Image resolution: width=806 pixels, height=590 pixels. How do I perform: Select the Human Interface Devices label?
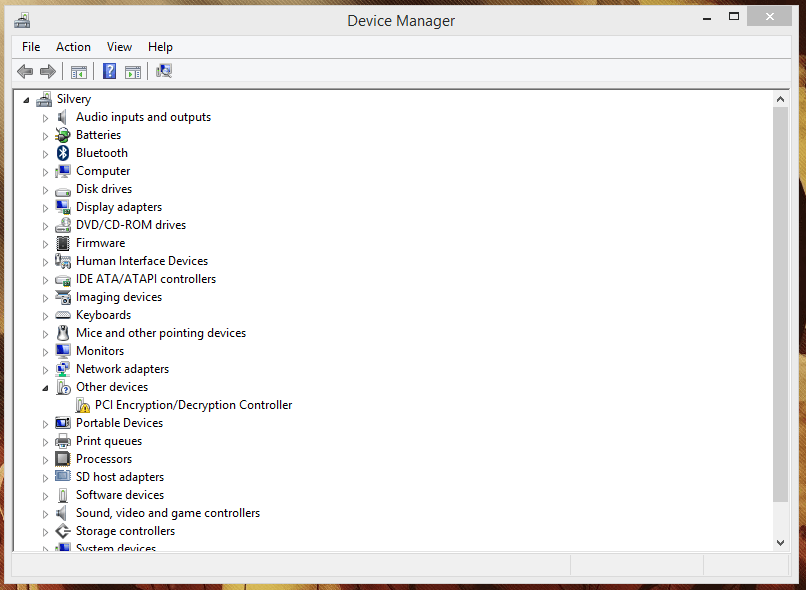(x=142, y=261)
